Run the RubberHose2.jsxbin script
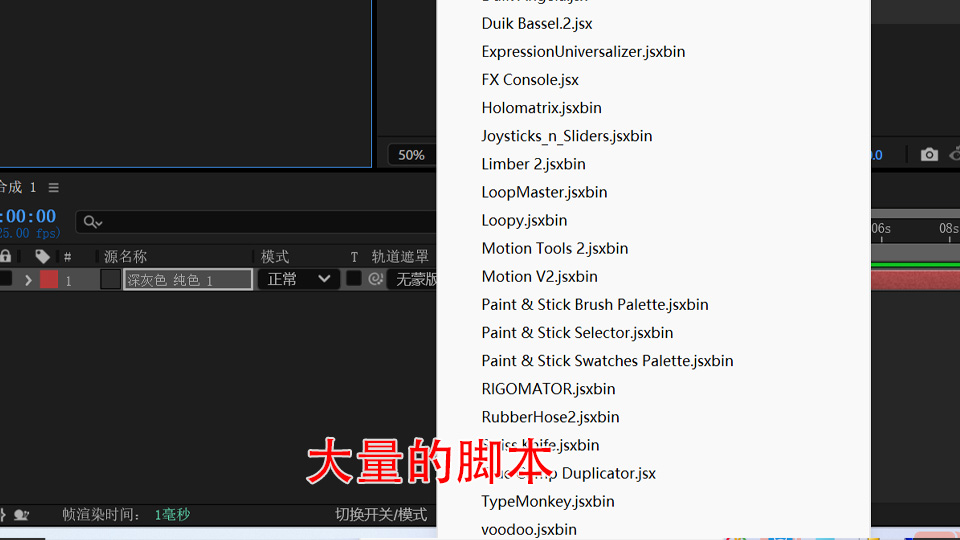This screenshot has width=960, height=540. (x=550, y=417)
